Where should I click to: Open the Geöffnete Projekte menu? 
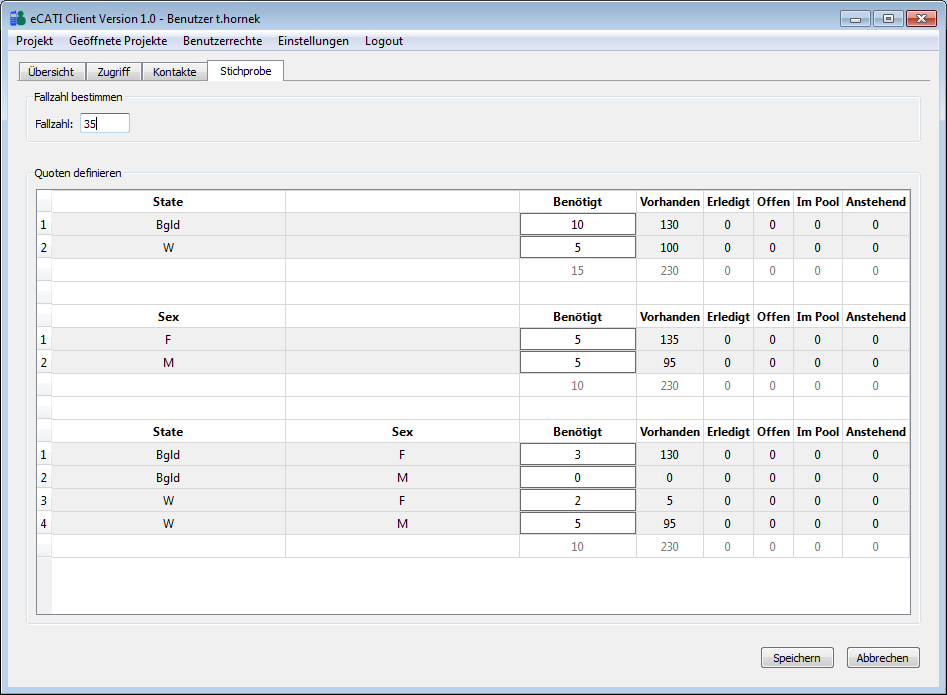click(x=118, y=41)
